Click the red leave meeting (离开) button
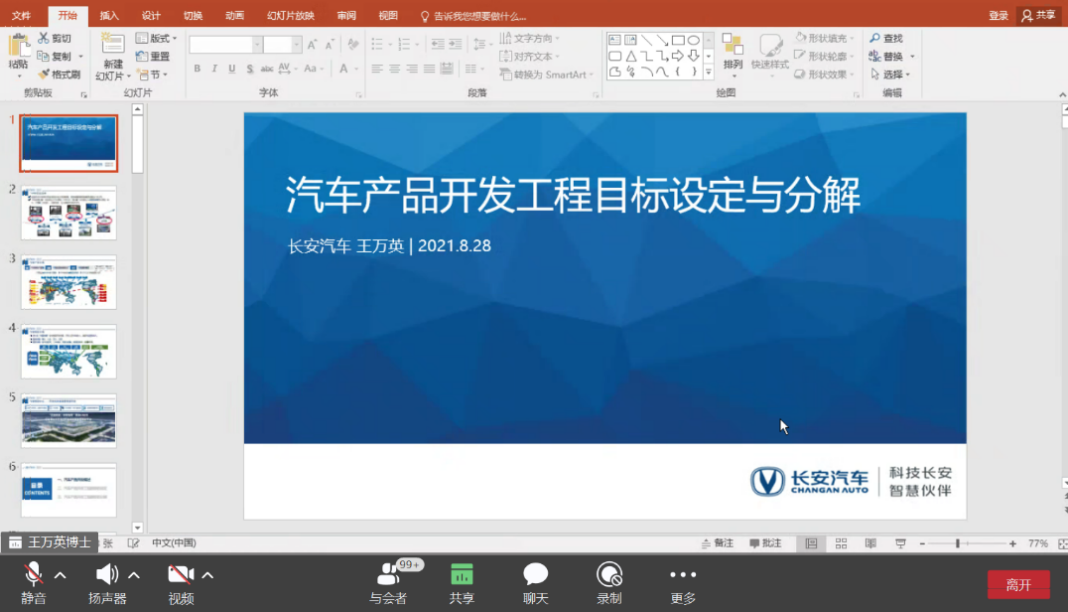This screenshot has width=1068, height=612. [1018, 585]
